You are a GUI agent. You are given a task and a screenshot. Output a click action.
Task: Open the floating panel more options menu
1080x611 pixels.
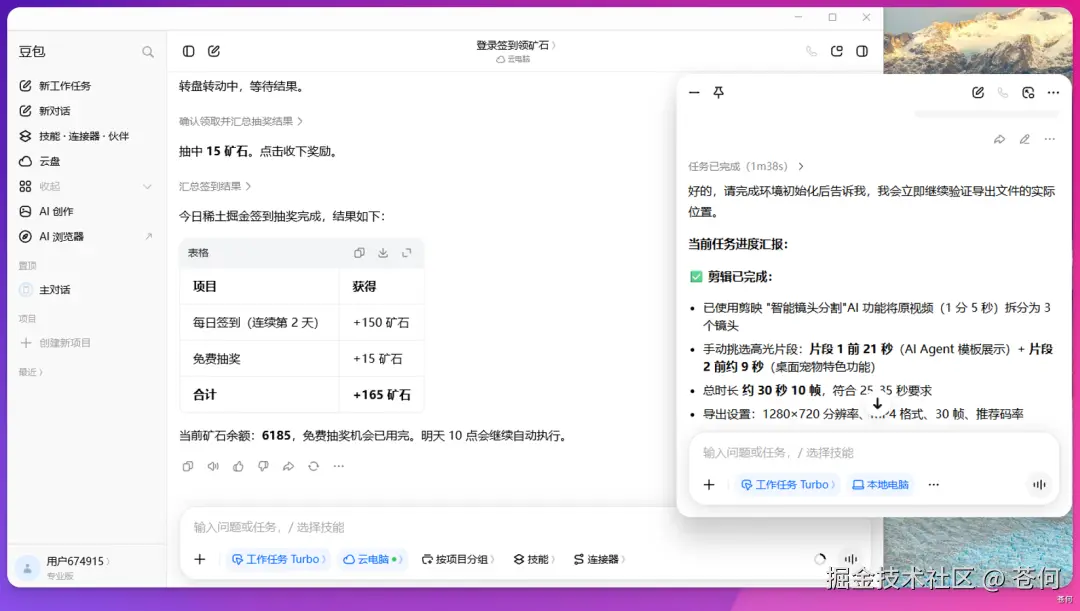(x=1053, y=92)
